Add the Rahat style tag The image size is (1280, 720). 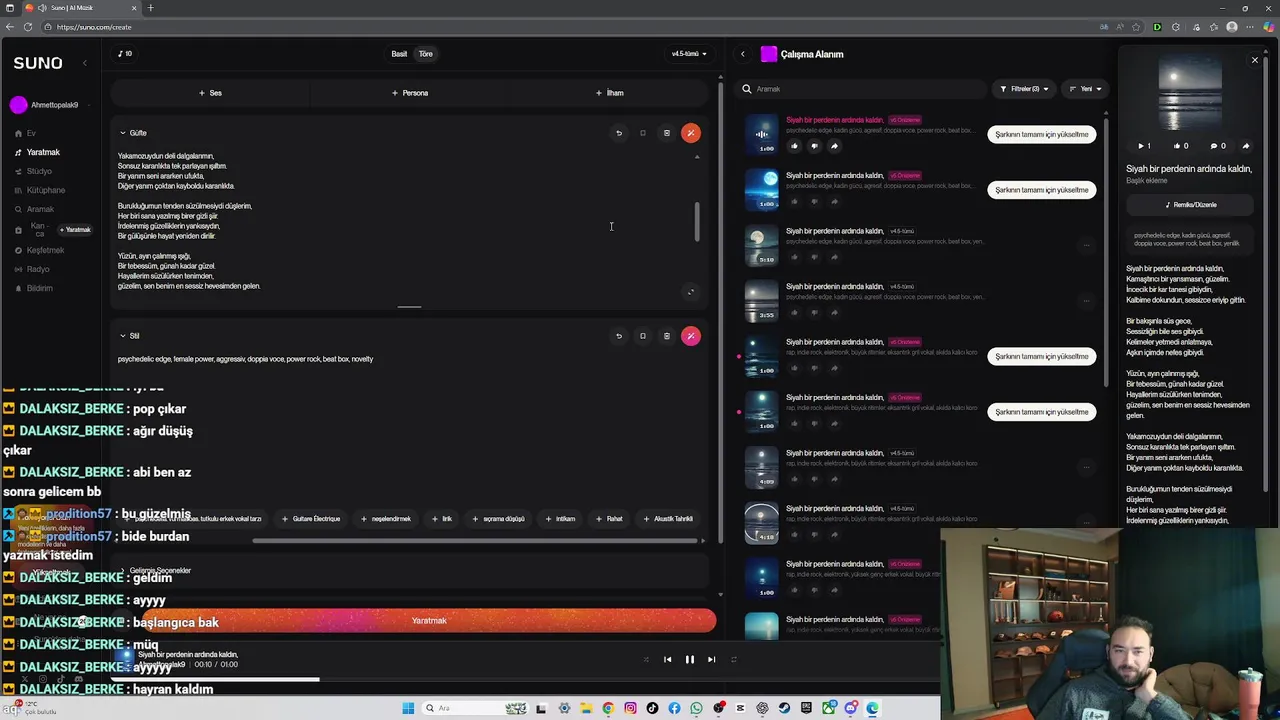(609, 519)
